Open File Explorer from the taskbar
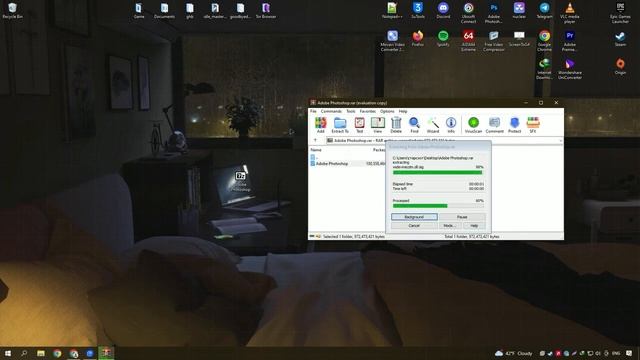 tap(41, 353)
